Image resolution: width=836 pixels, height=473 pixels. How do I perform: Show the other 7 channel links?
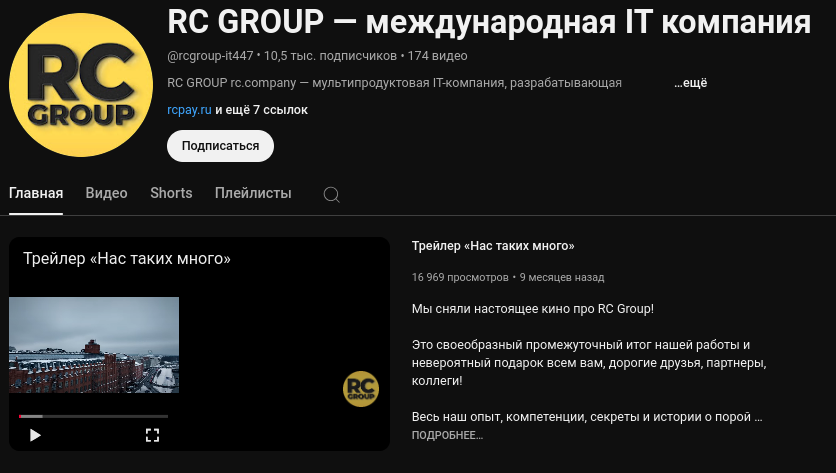261,110
